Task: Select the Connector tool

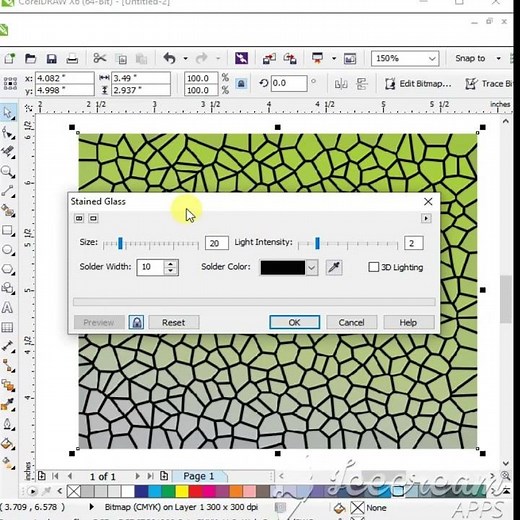Action: [7, 366]
